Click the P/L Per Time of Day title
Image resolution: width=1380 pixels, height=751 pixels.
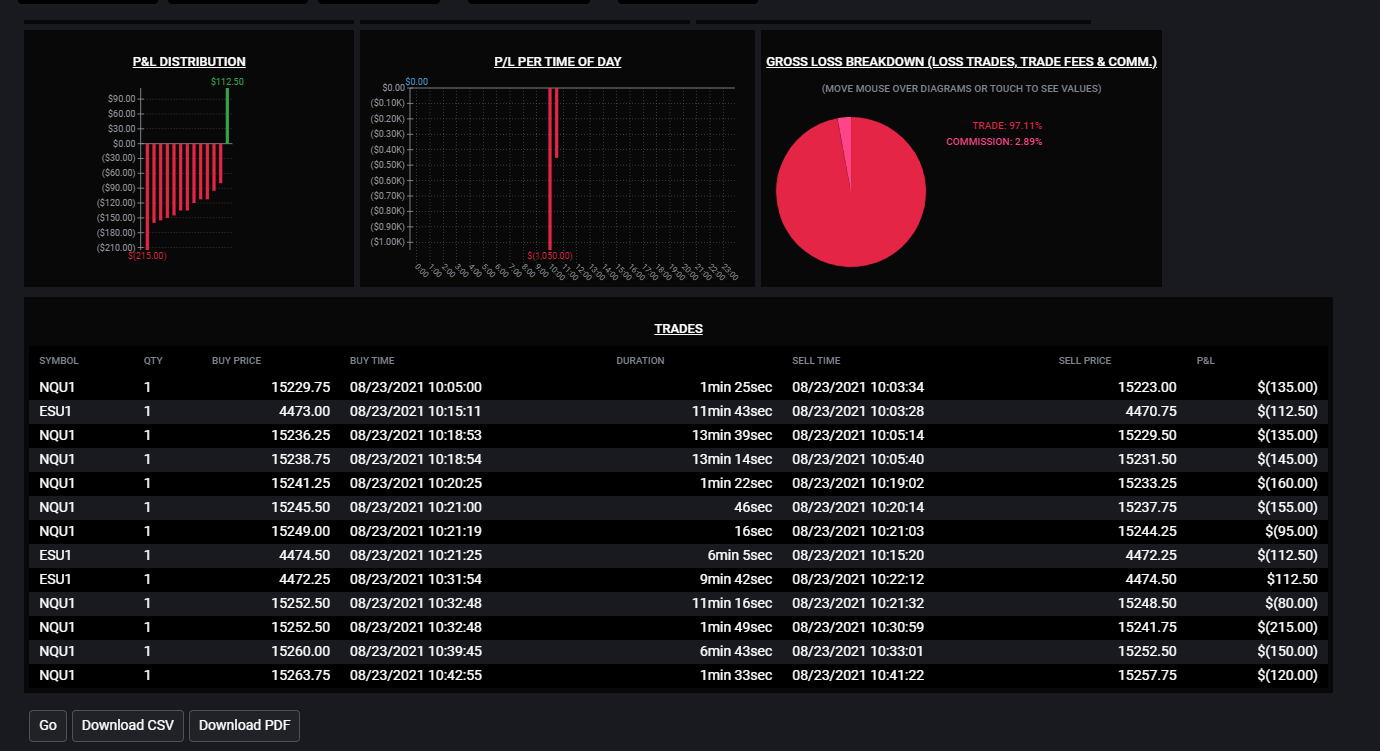558,62
